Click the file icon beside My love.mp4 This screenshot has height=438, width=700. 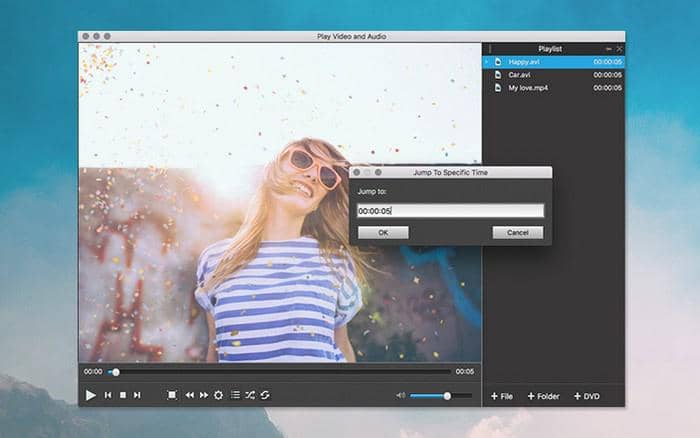(x=498, y=88)
